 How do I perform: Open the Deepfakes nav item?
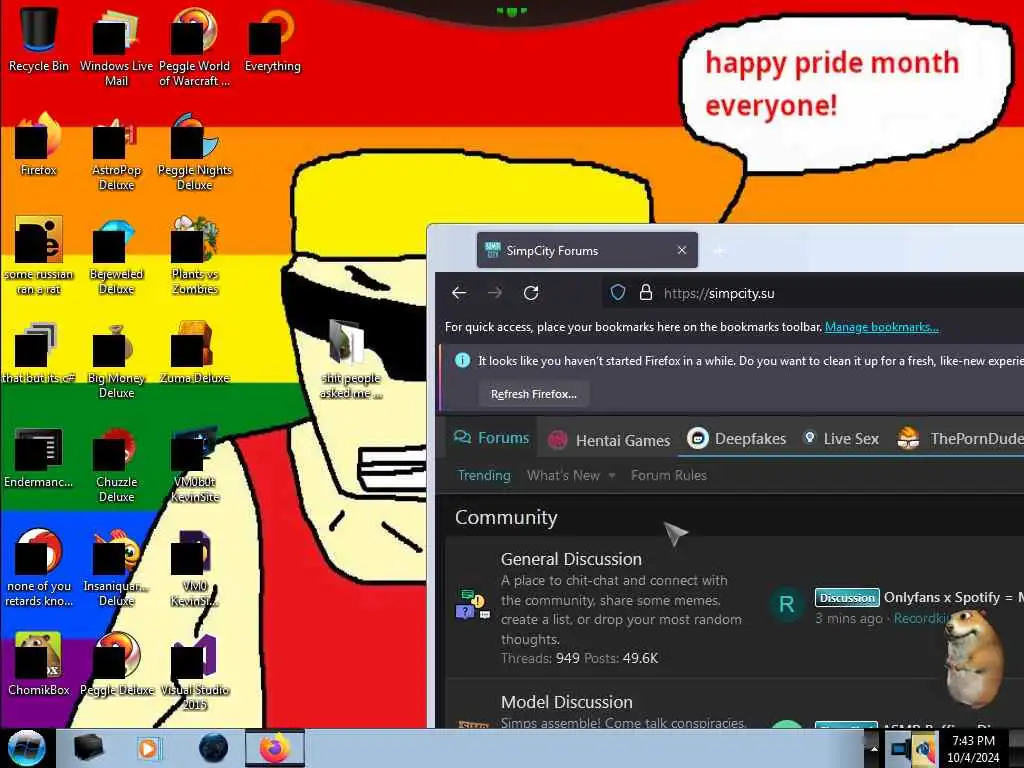pos(737,439)
